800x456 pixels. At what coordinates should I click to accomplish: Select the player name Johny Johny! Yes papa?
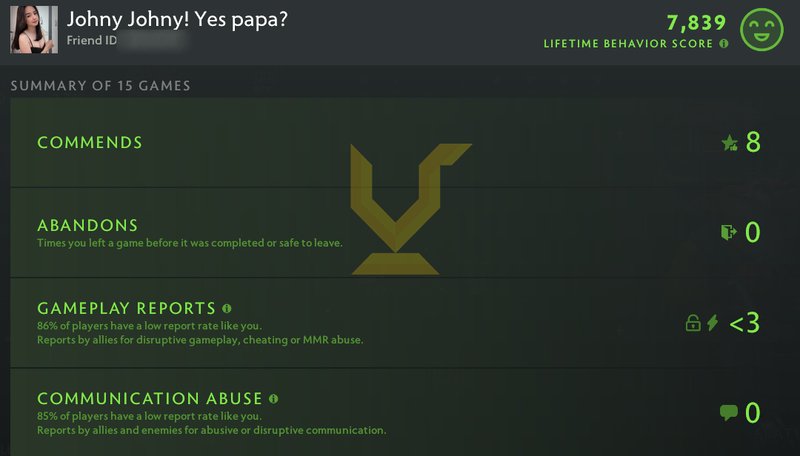pos(177,19)
